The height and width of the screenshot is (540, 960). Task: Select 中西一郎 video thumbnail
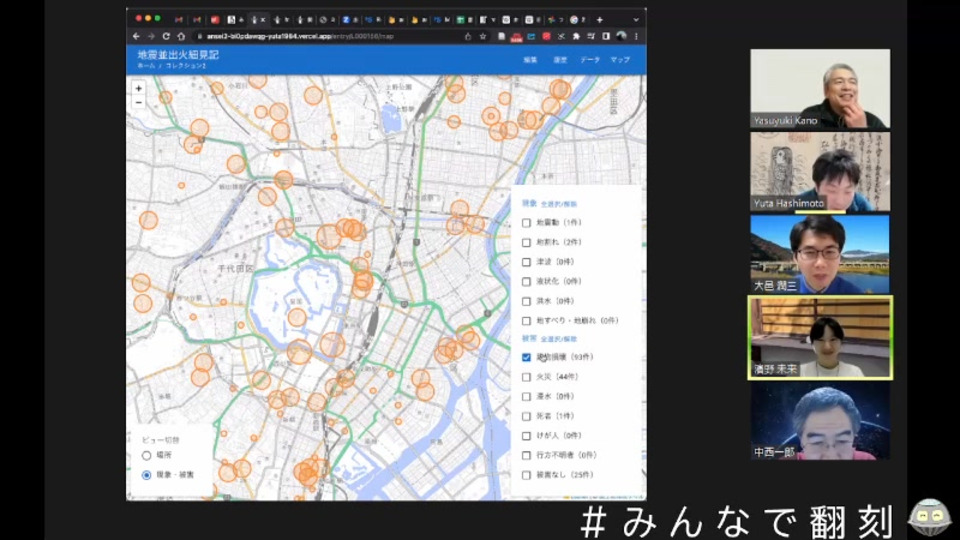pyautogui.click(x=820, y=421)
